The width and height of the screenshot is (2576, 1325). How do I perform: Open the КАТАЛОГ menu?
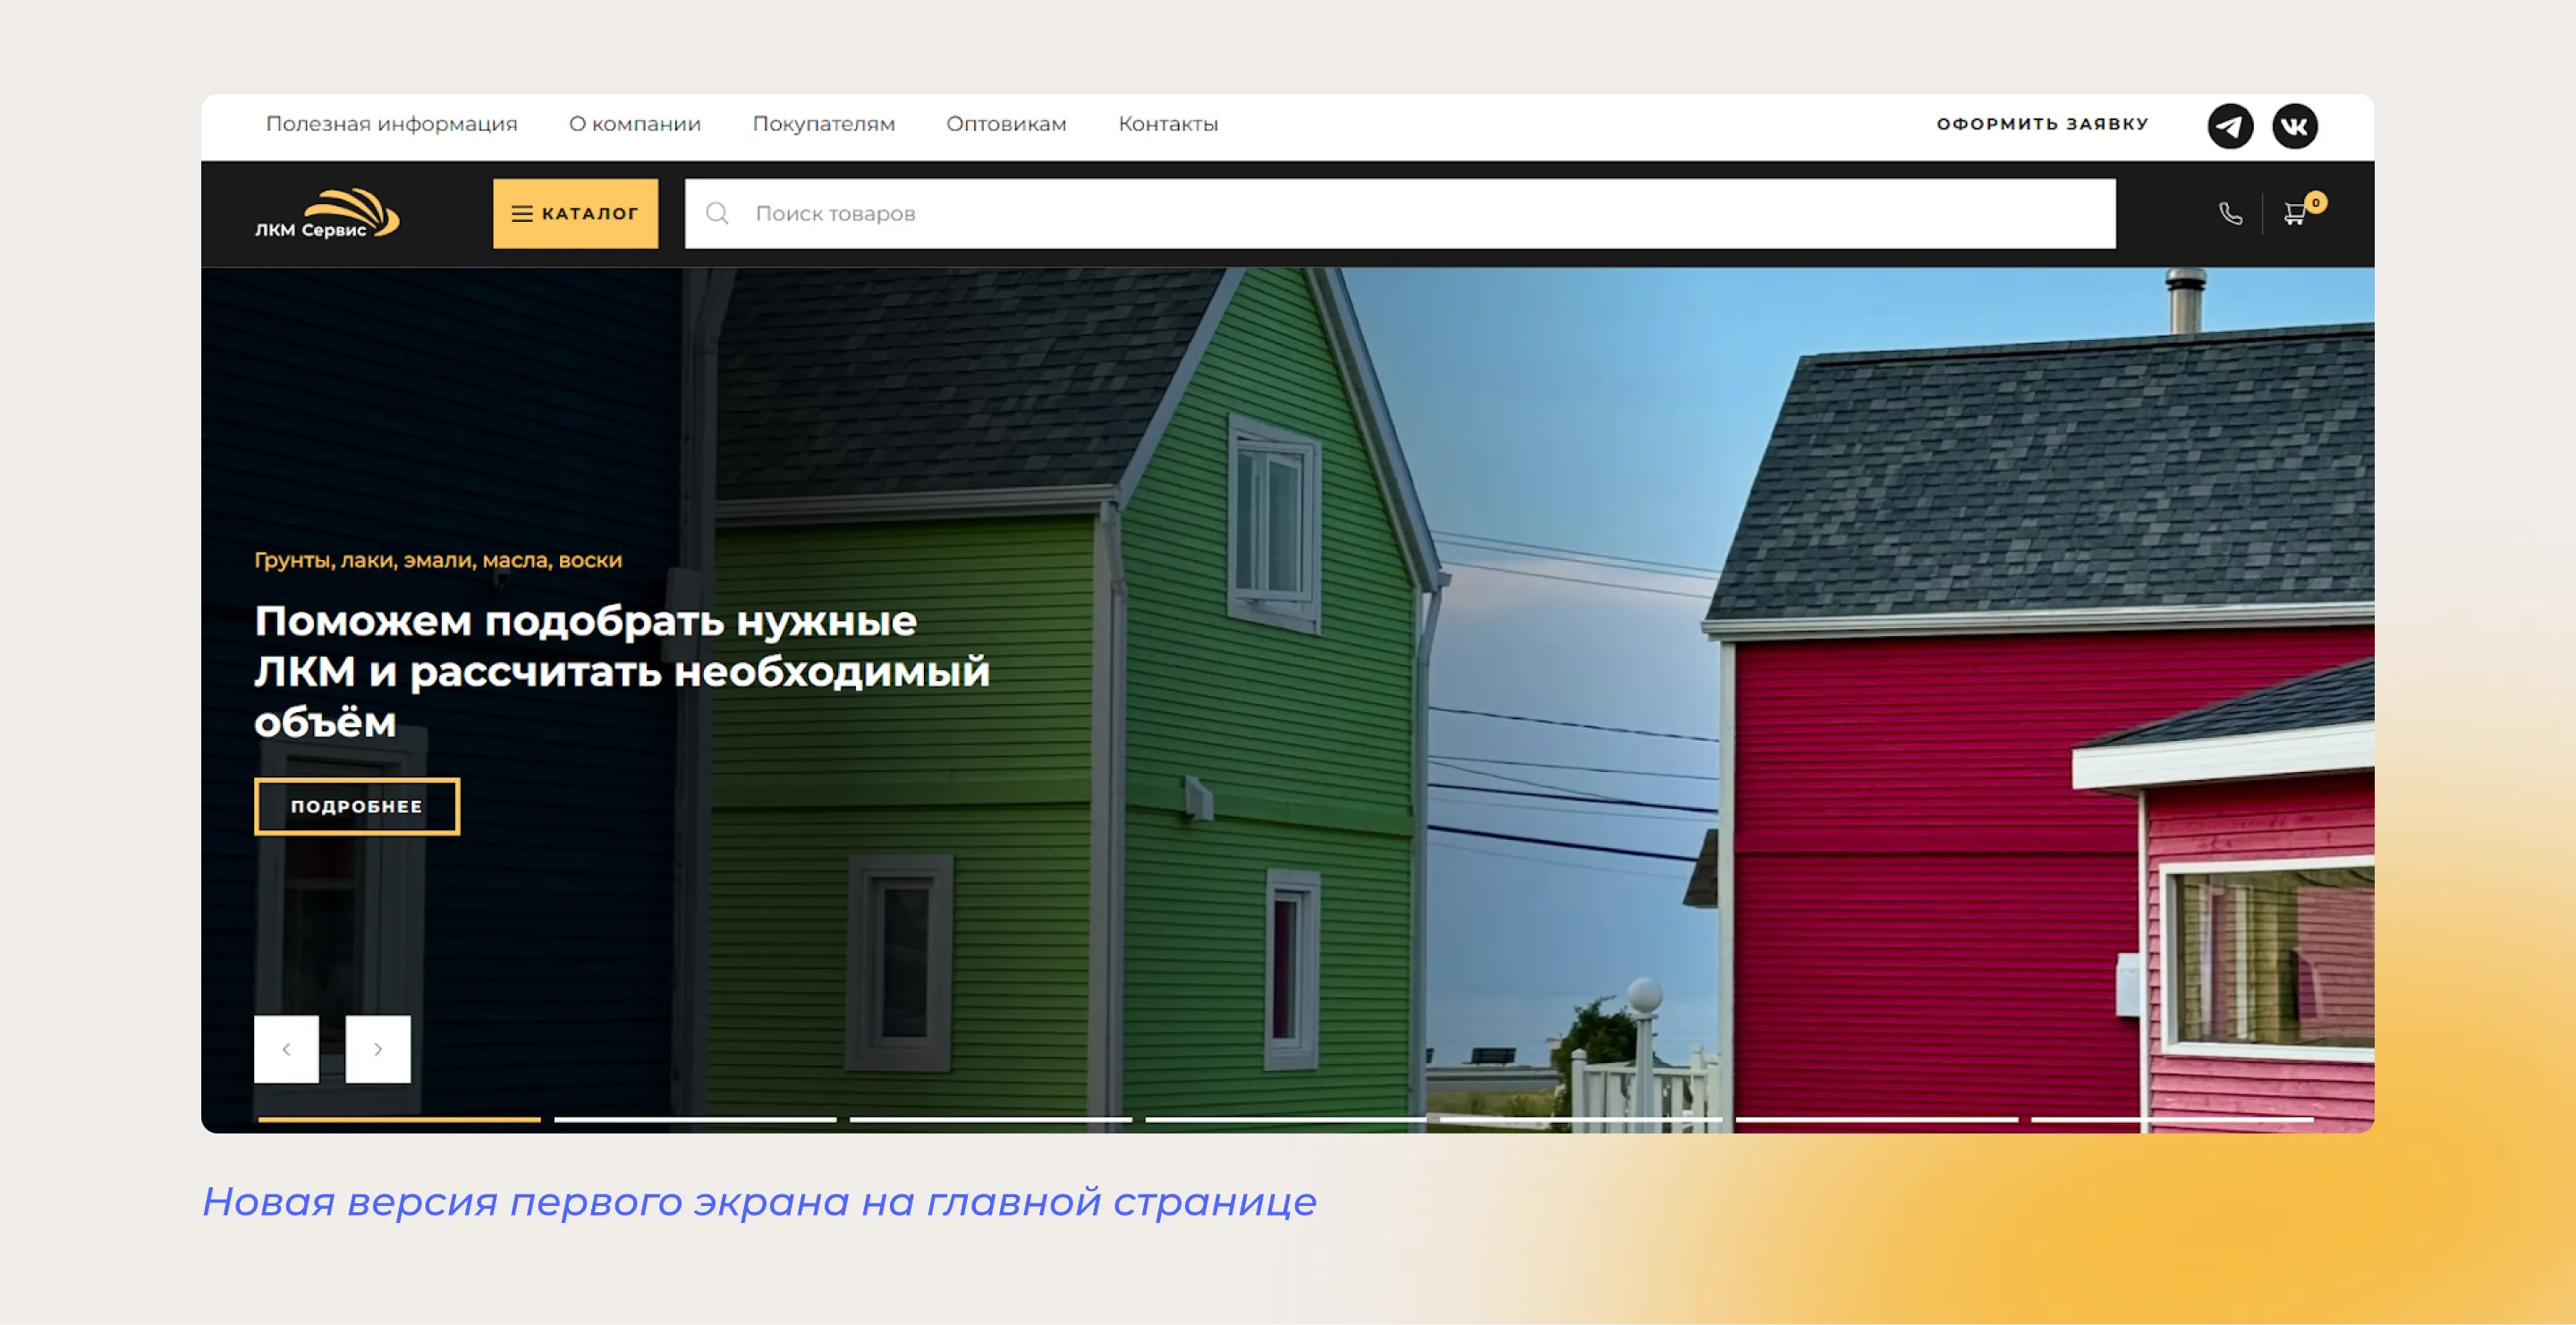(575, 213)
